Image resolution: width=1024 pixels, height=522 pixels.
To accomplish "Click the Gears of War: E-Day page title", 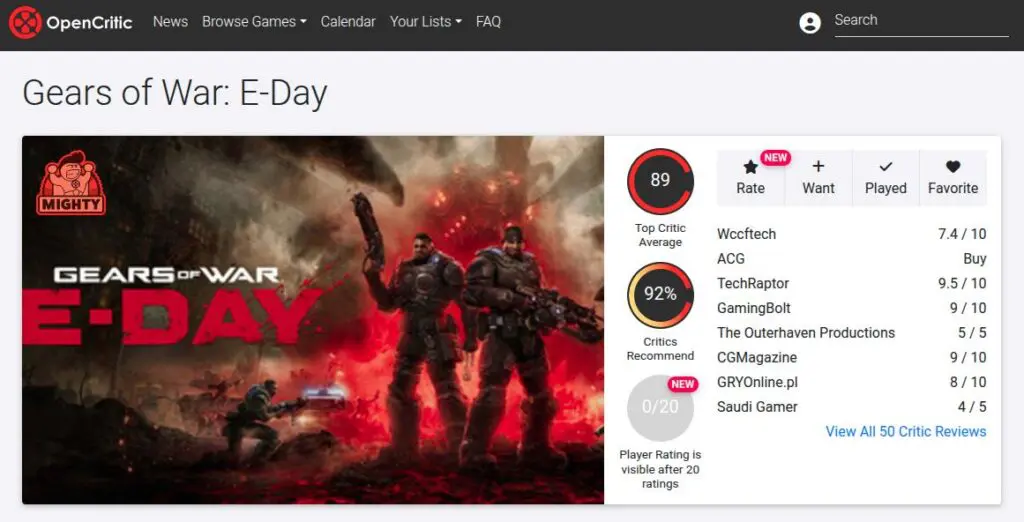I will (174, 93).
